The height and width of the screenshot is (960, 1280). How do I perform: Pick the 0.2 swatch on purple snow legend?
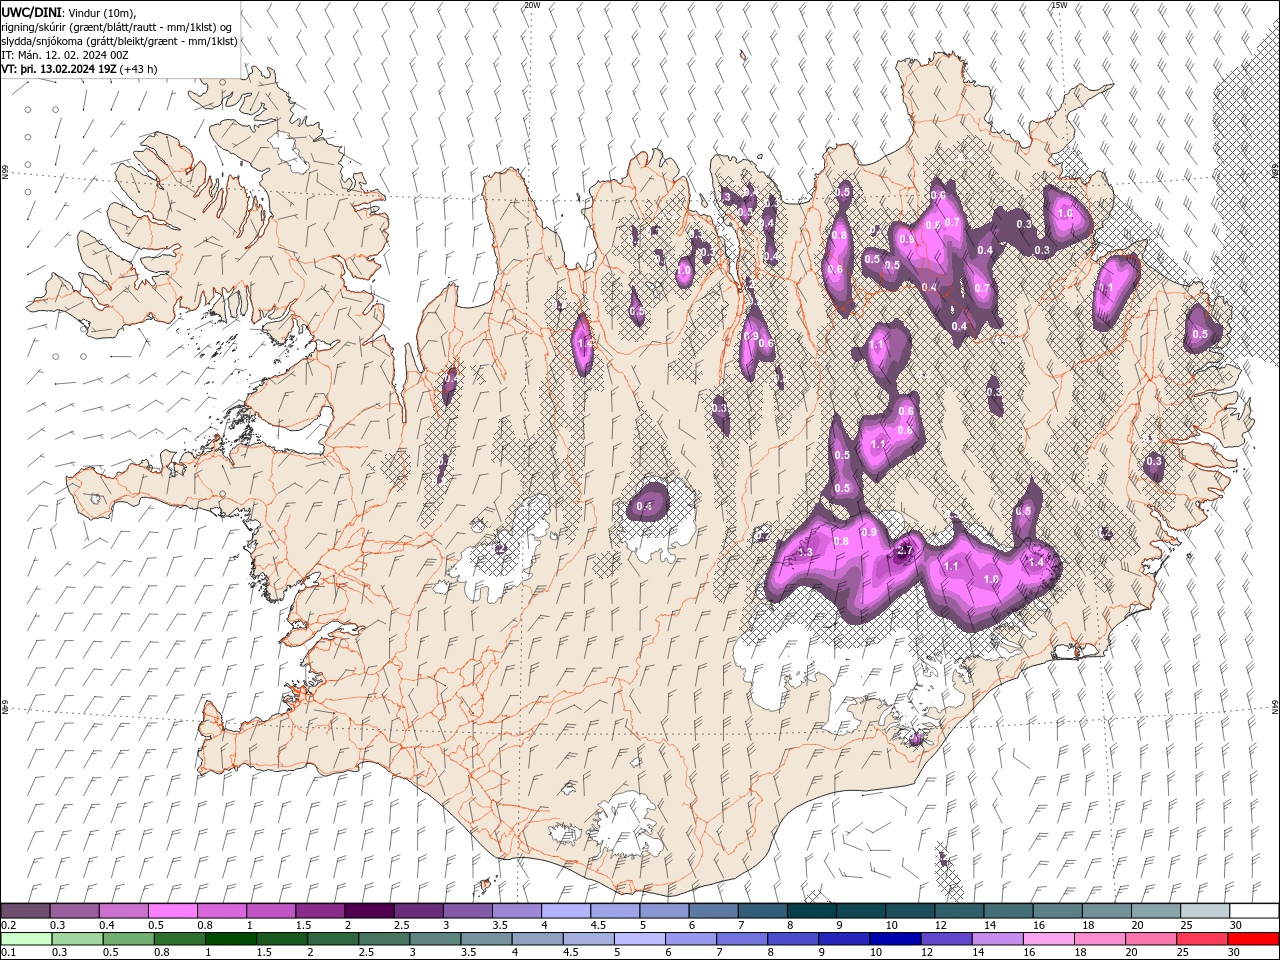[x=25, y=911]
